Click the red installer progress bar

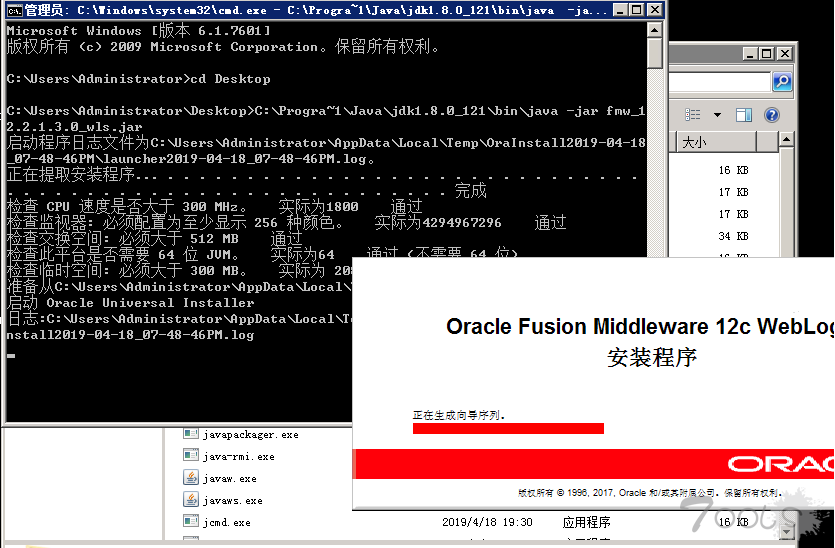pos(508,429)
